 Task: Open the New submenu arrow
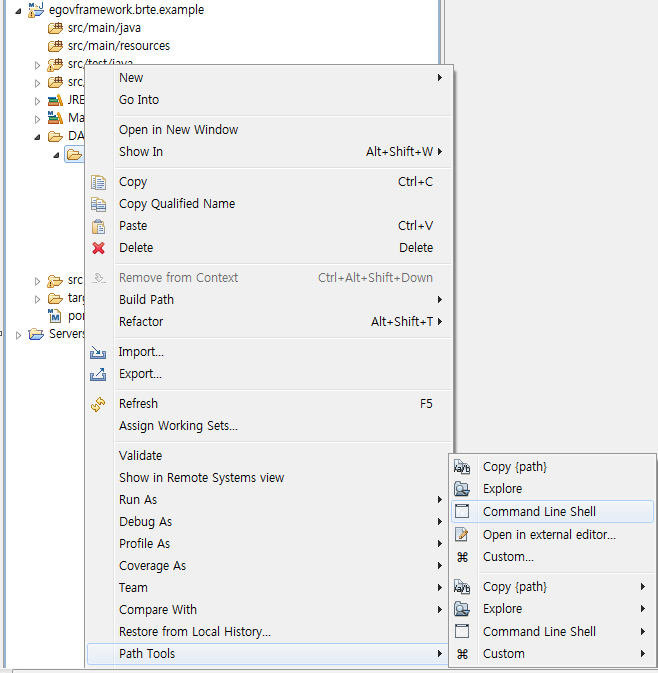pos(439,78)
